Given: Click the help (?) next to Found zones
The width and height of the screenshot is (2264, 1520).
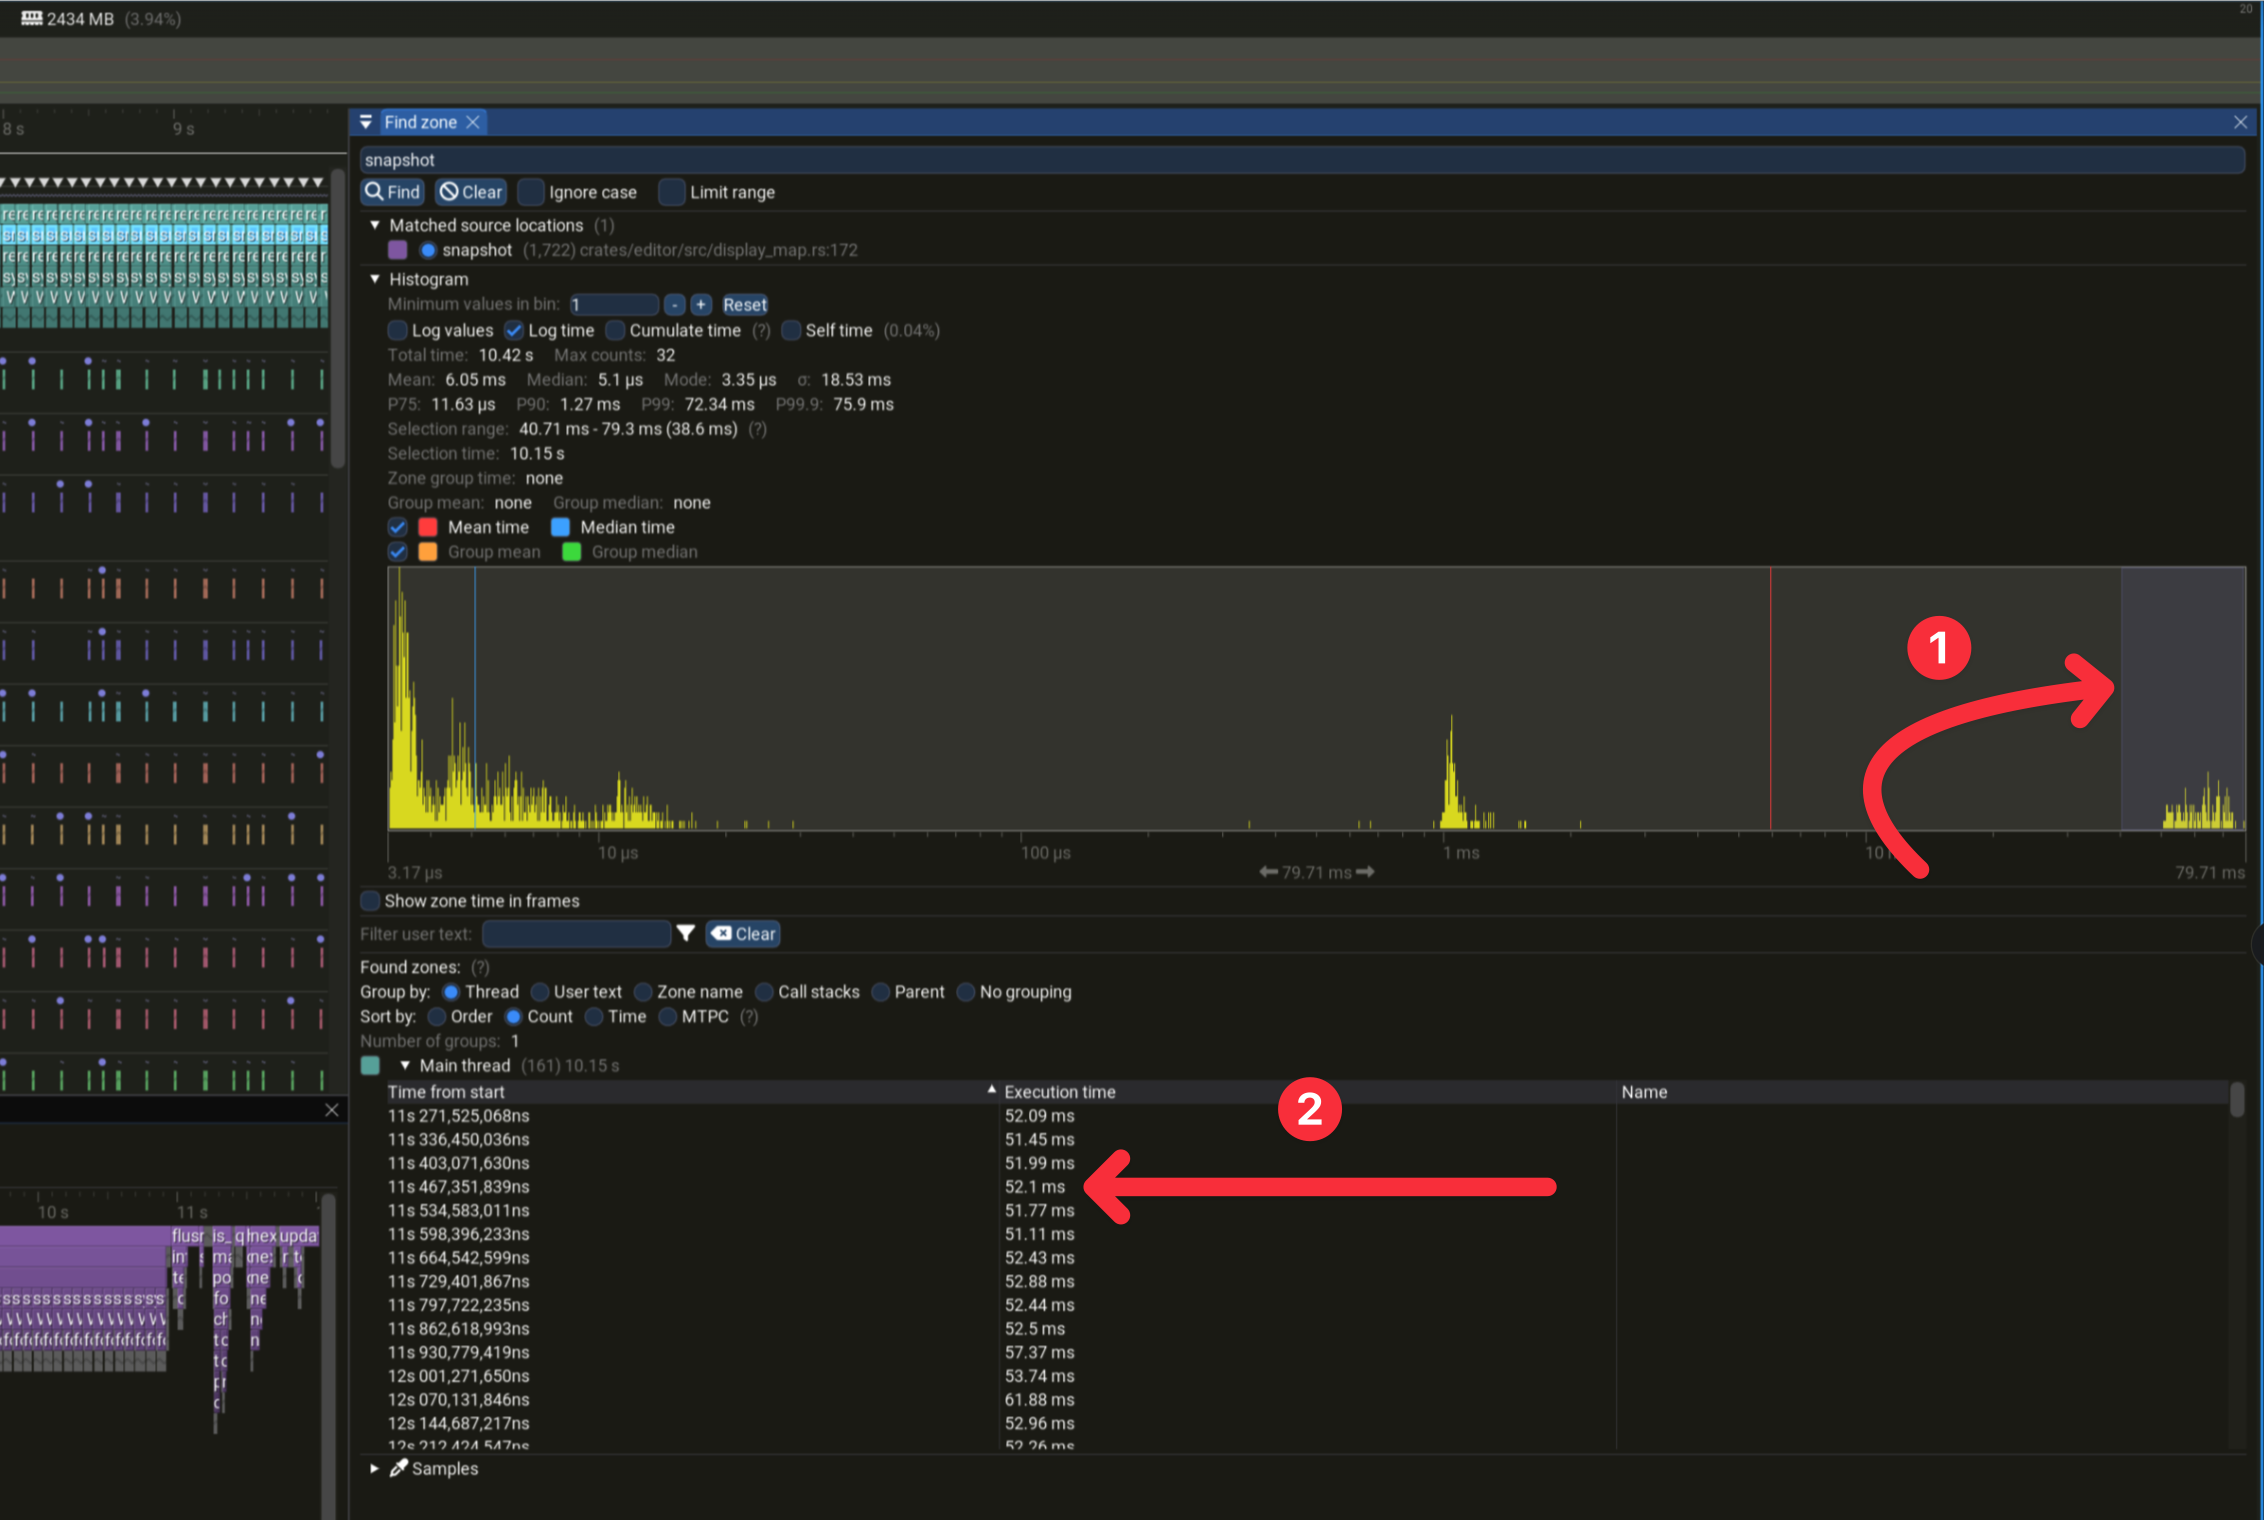Looking at the screenshot, I should [x=480, y=967].
